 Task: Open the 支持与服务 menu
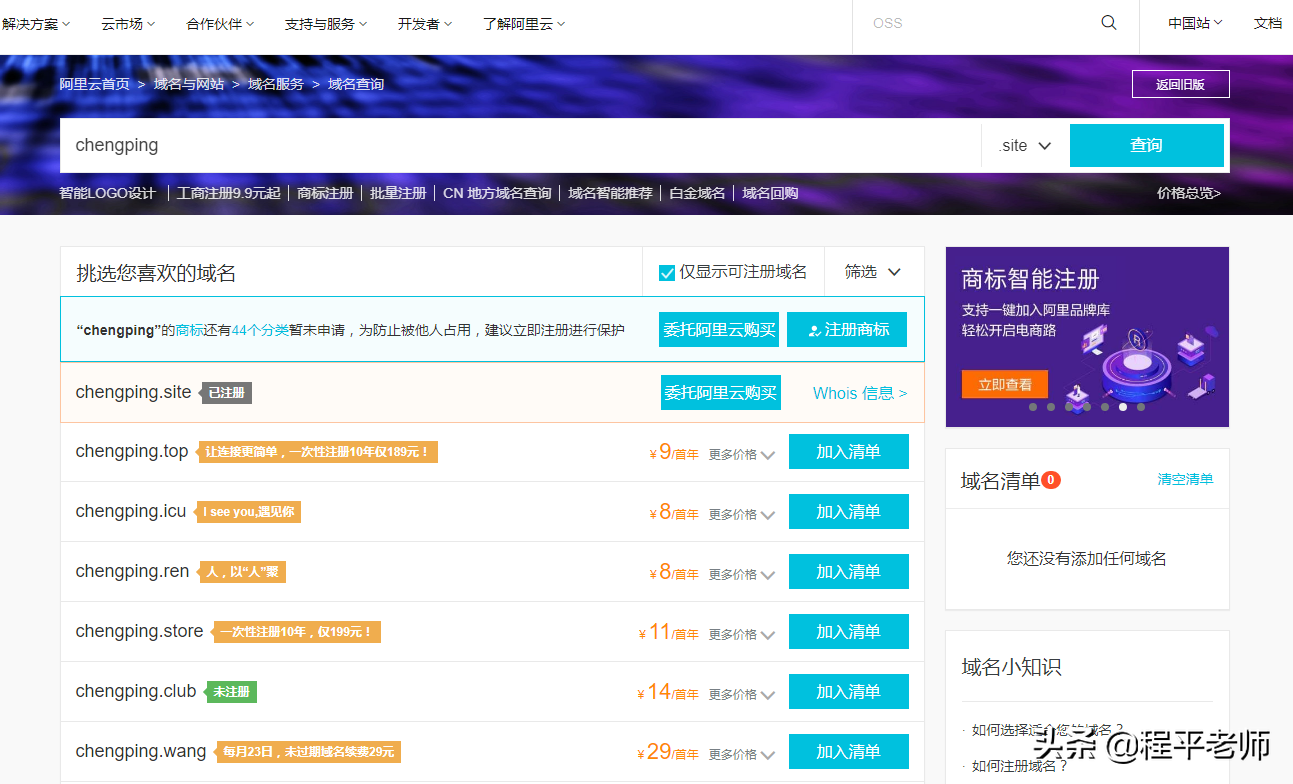326,24
